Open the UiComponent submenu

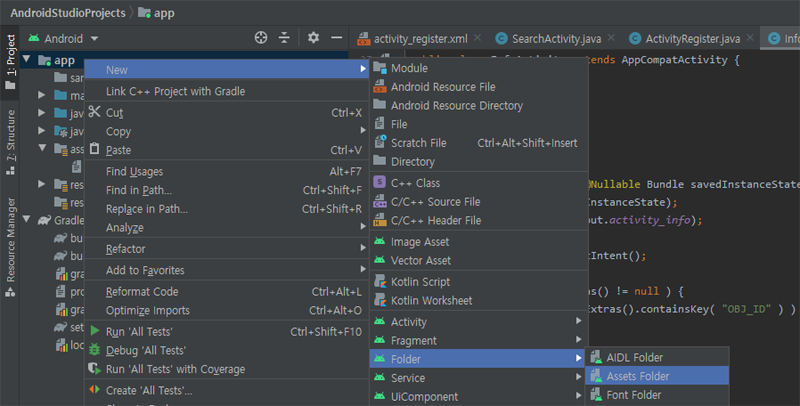[479, 396]
